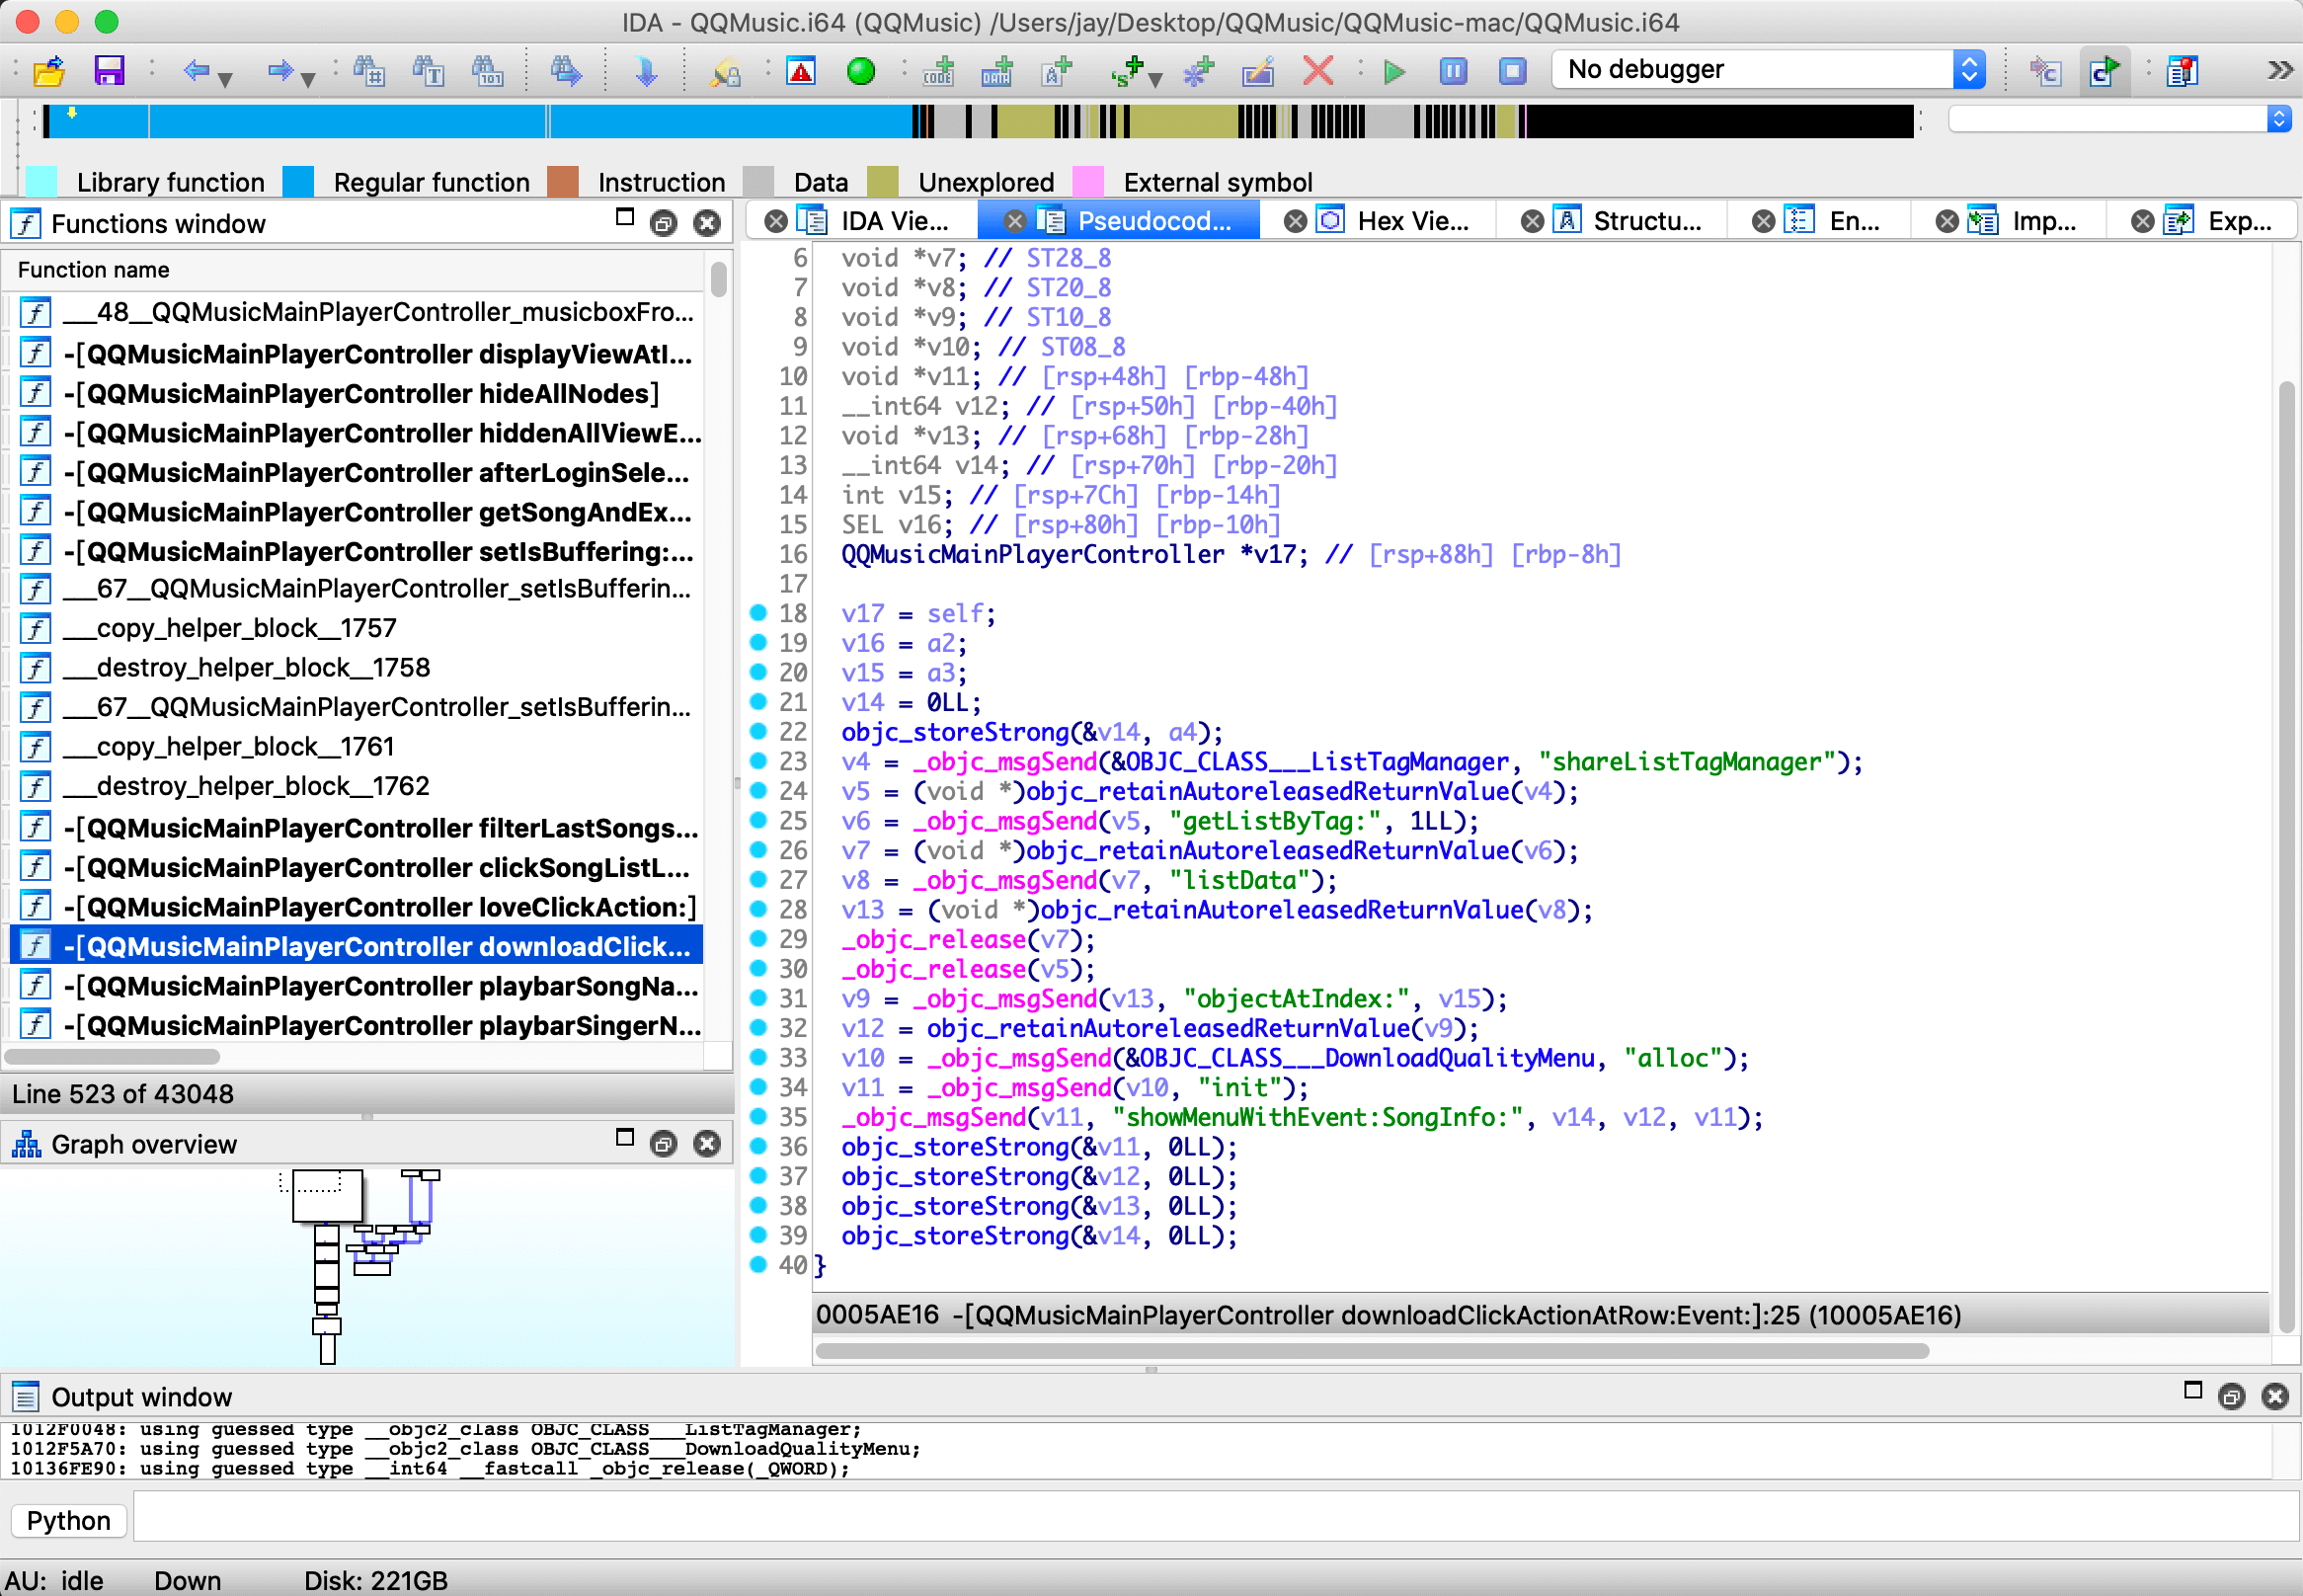Close the Graph overview panel

pyautogui.click(x=707, y=1144)
